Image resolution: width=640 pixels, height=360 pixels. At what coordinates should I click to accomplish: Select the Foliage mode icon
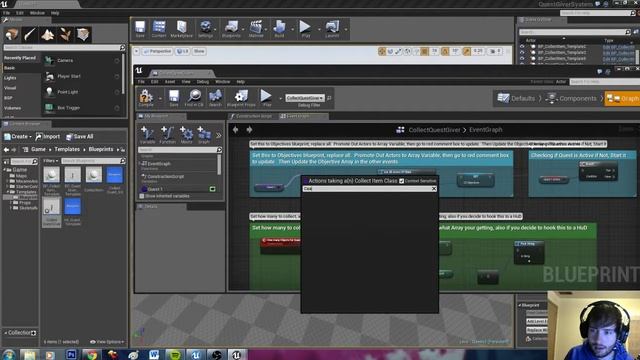[65, 35]
